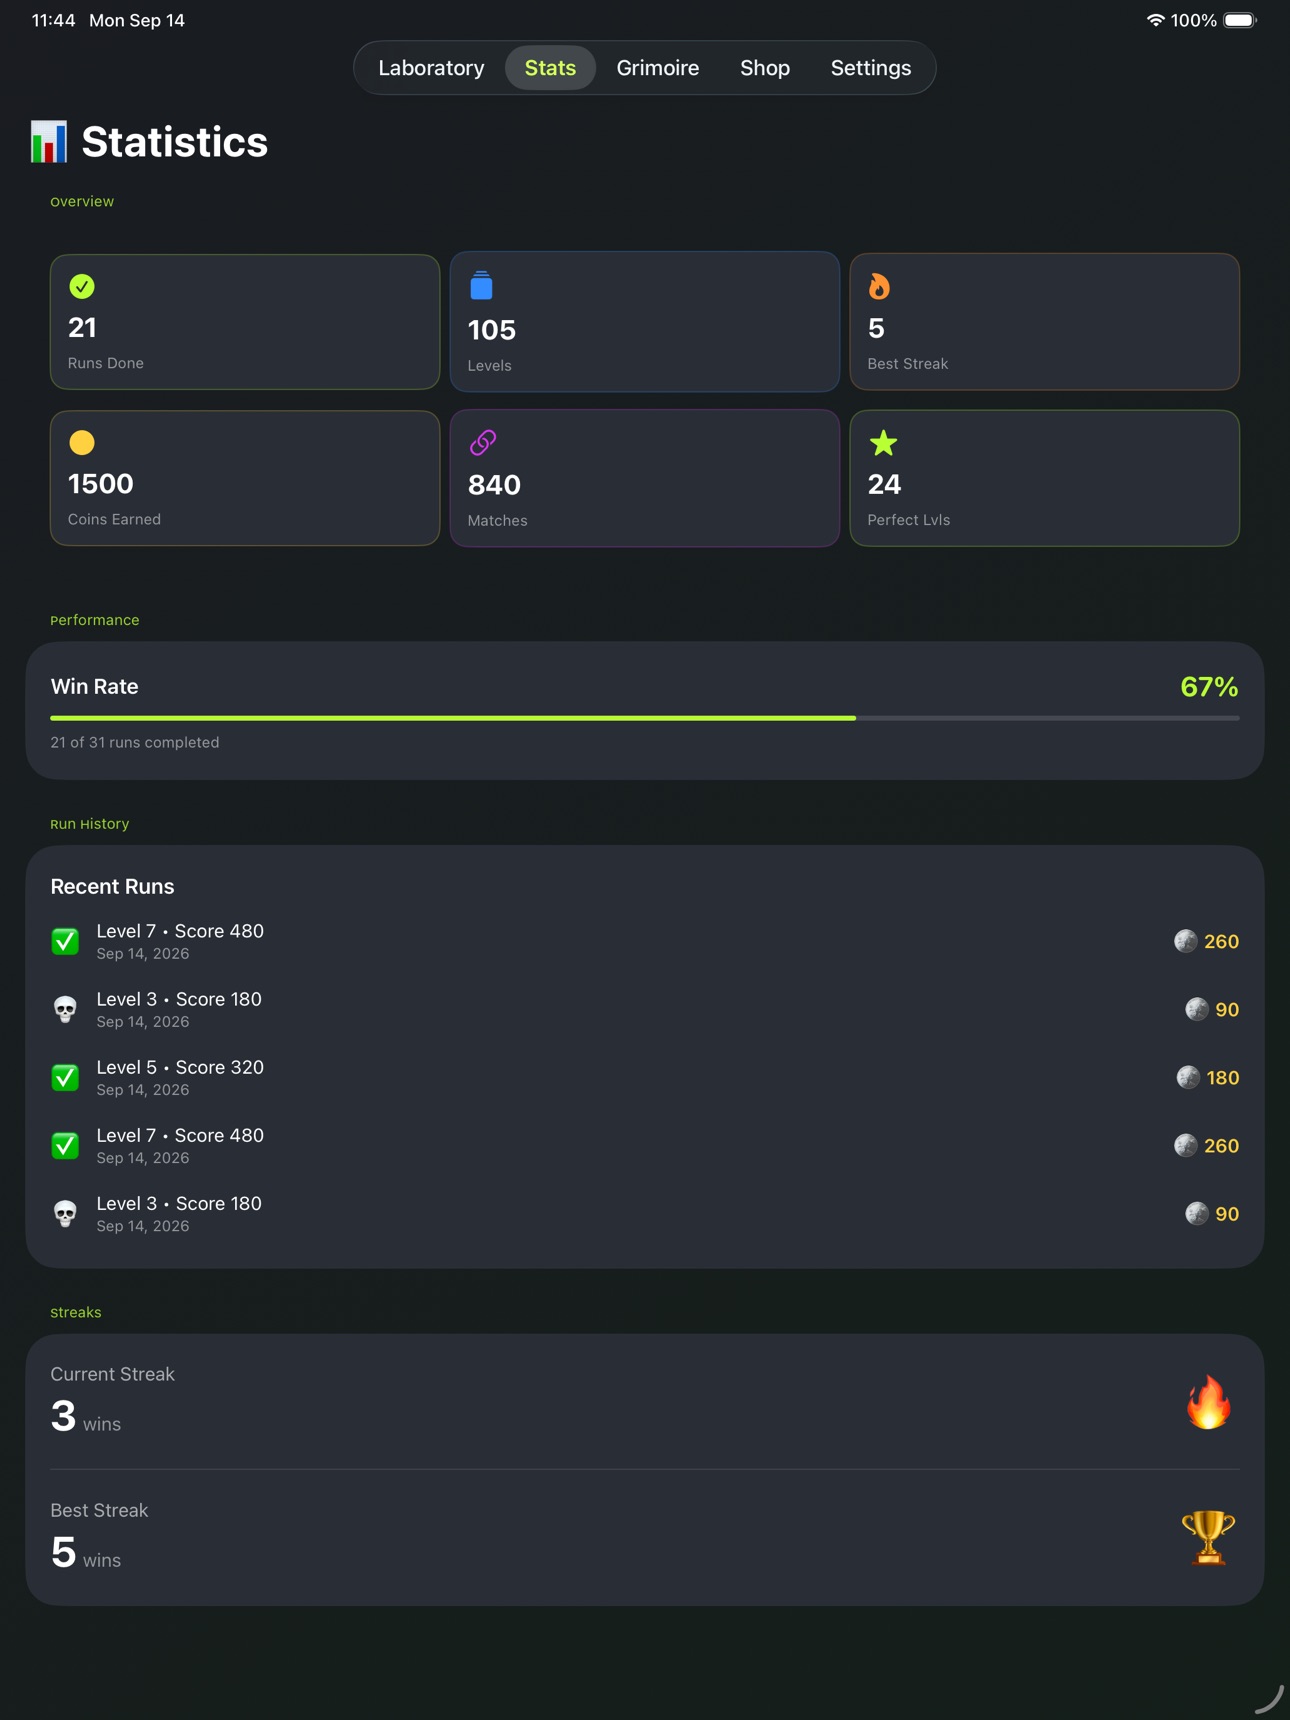Click the yellow coin icon in Coins Earned card
This screenshot has height=1720, width=1290.
82,443
